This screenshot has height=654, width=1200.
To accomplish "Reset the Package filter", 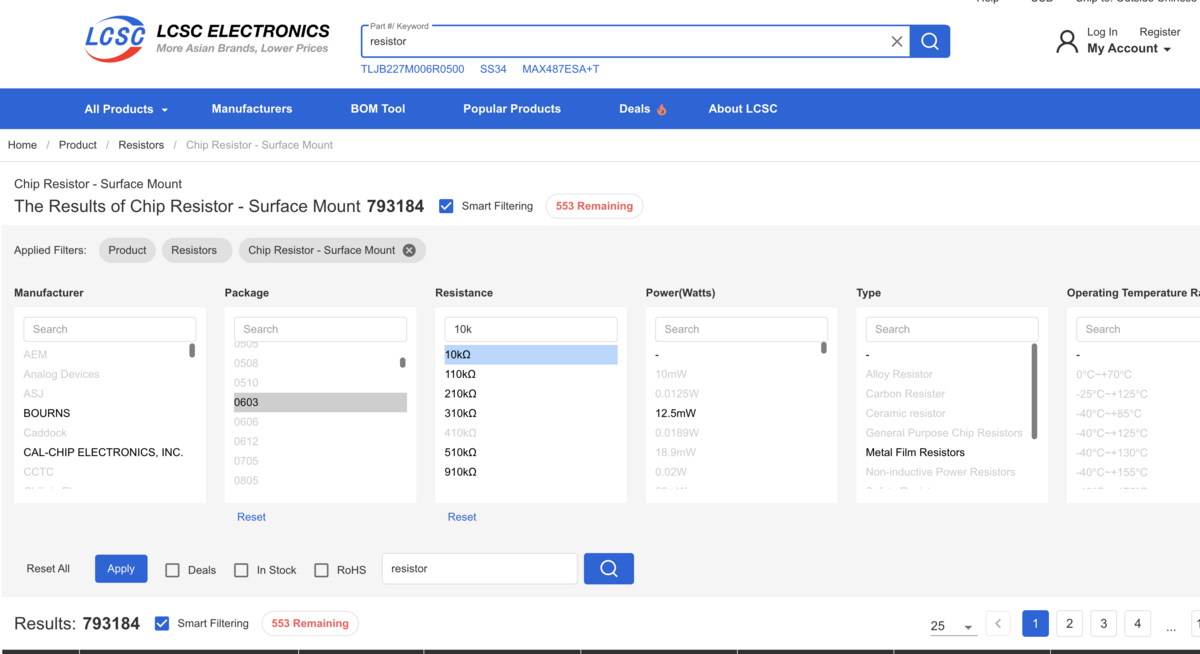I will tap(251, 517).
